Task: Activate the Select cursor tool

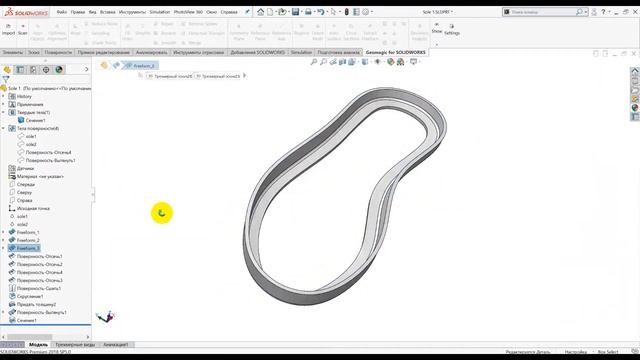Action: 333,12
